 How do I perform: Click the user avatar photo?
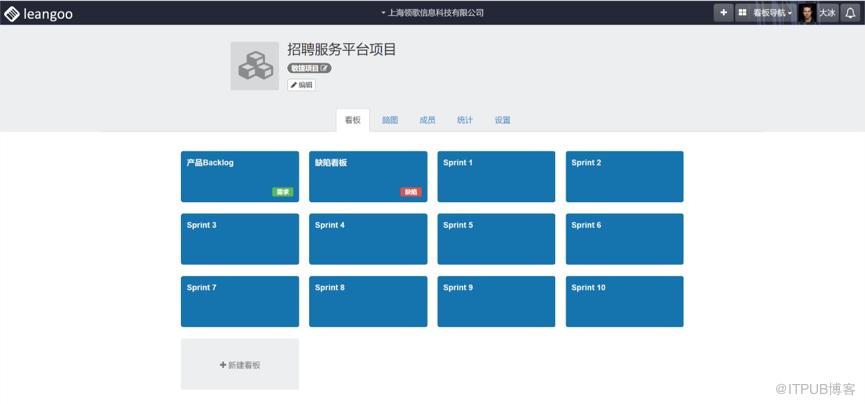(806, 13)
